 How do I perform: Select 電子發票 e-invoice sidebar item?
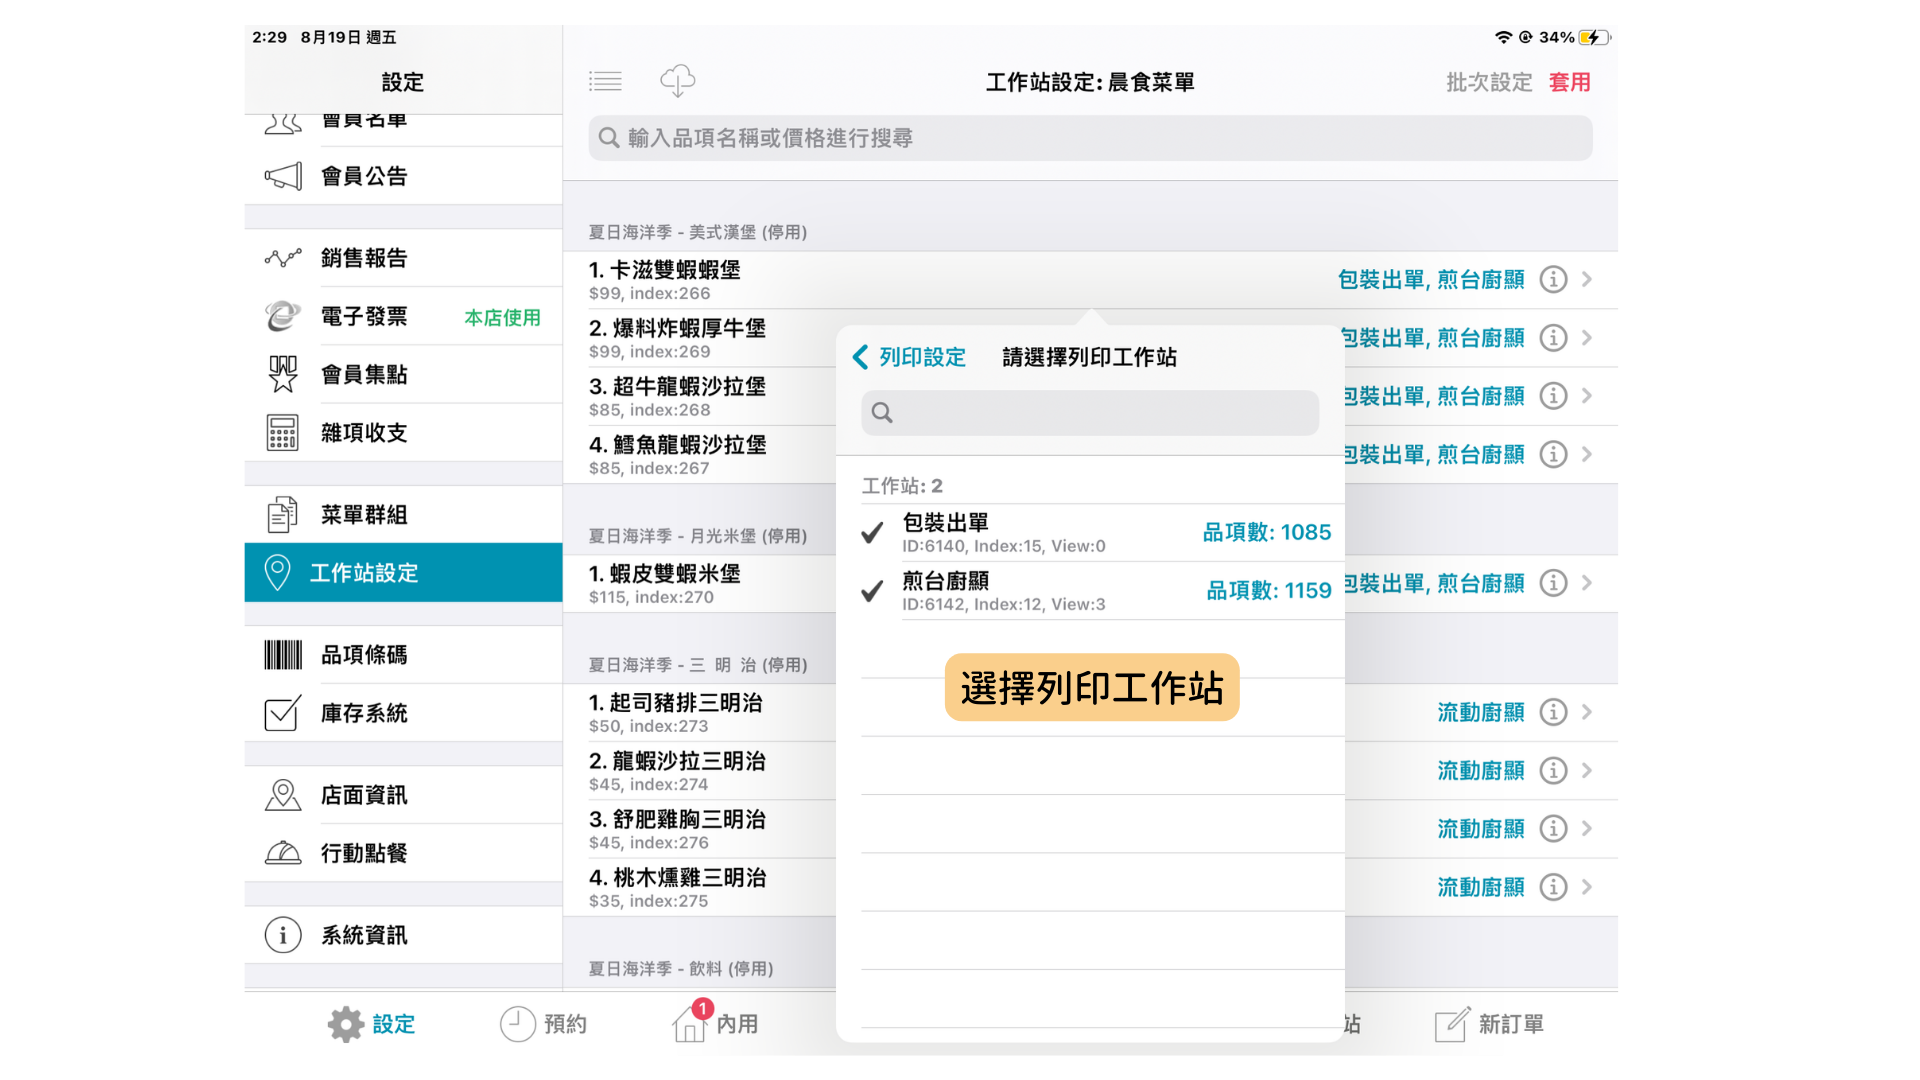coord(403,316)
